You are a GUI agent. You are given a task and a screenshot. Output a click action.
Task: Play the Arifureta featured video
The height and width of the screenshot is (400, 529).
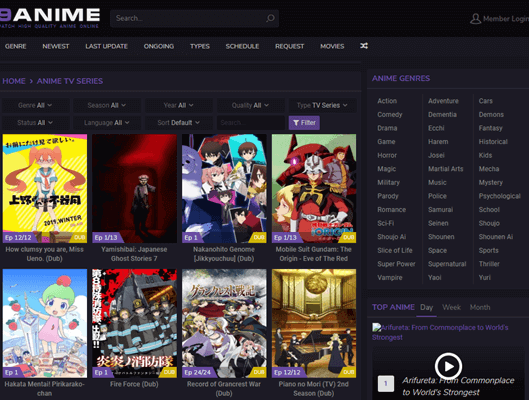[x=448, y=366]
